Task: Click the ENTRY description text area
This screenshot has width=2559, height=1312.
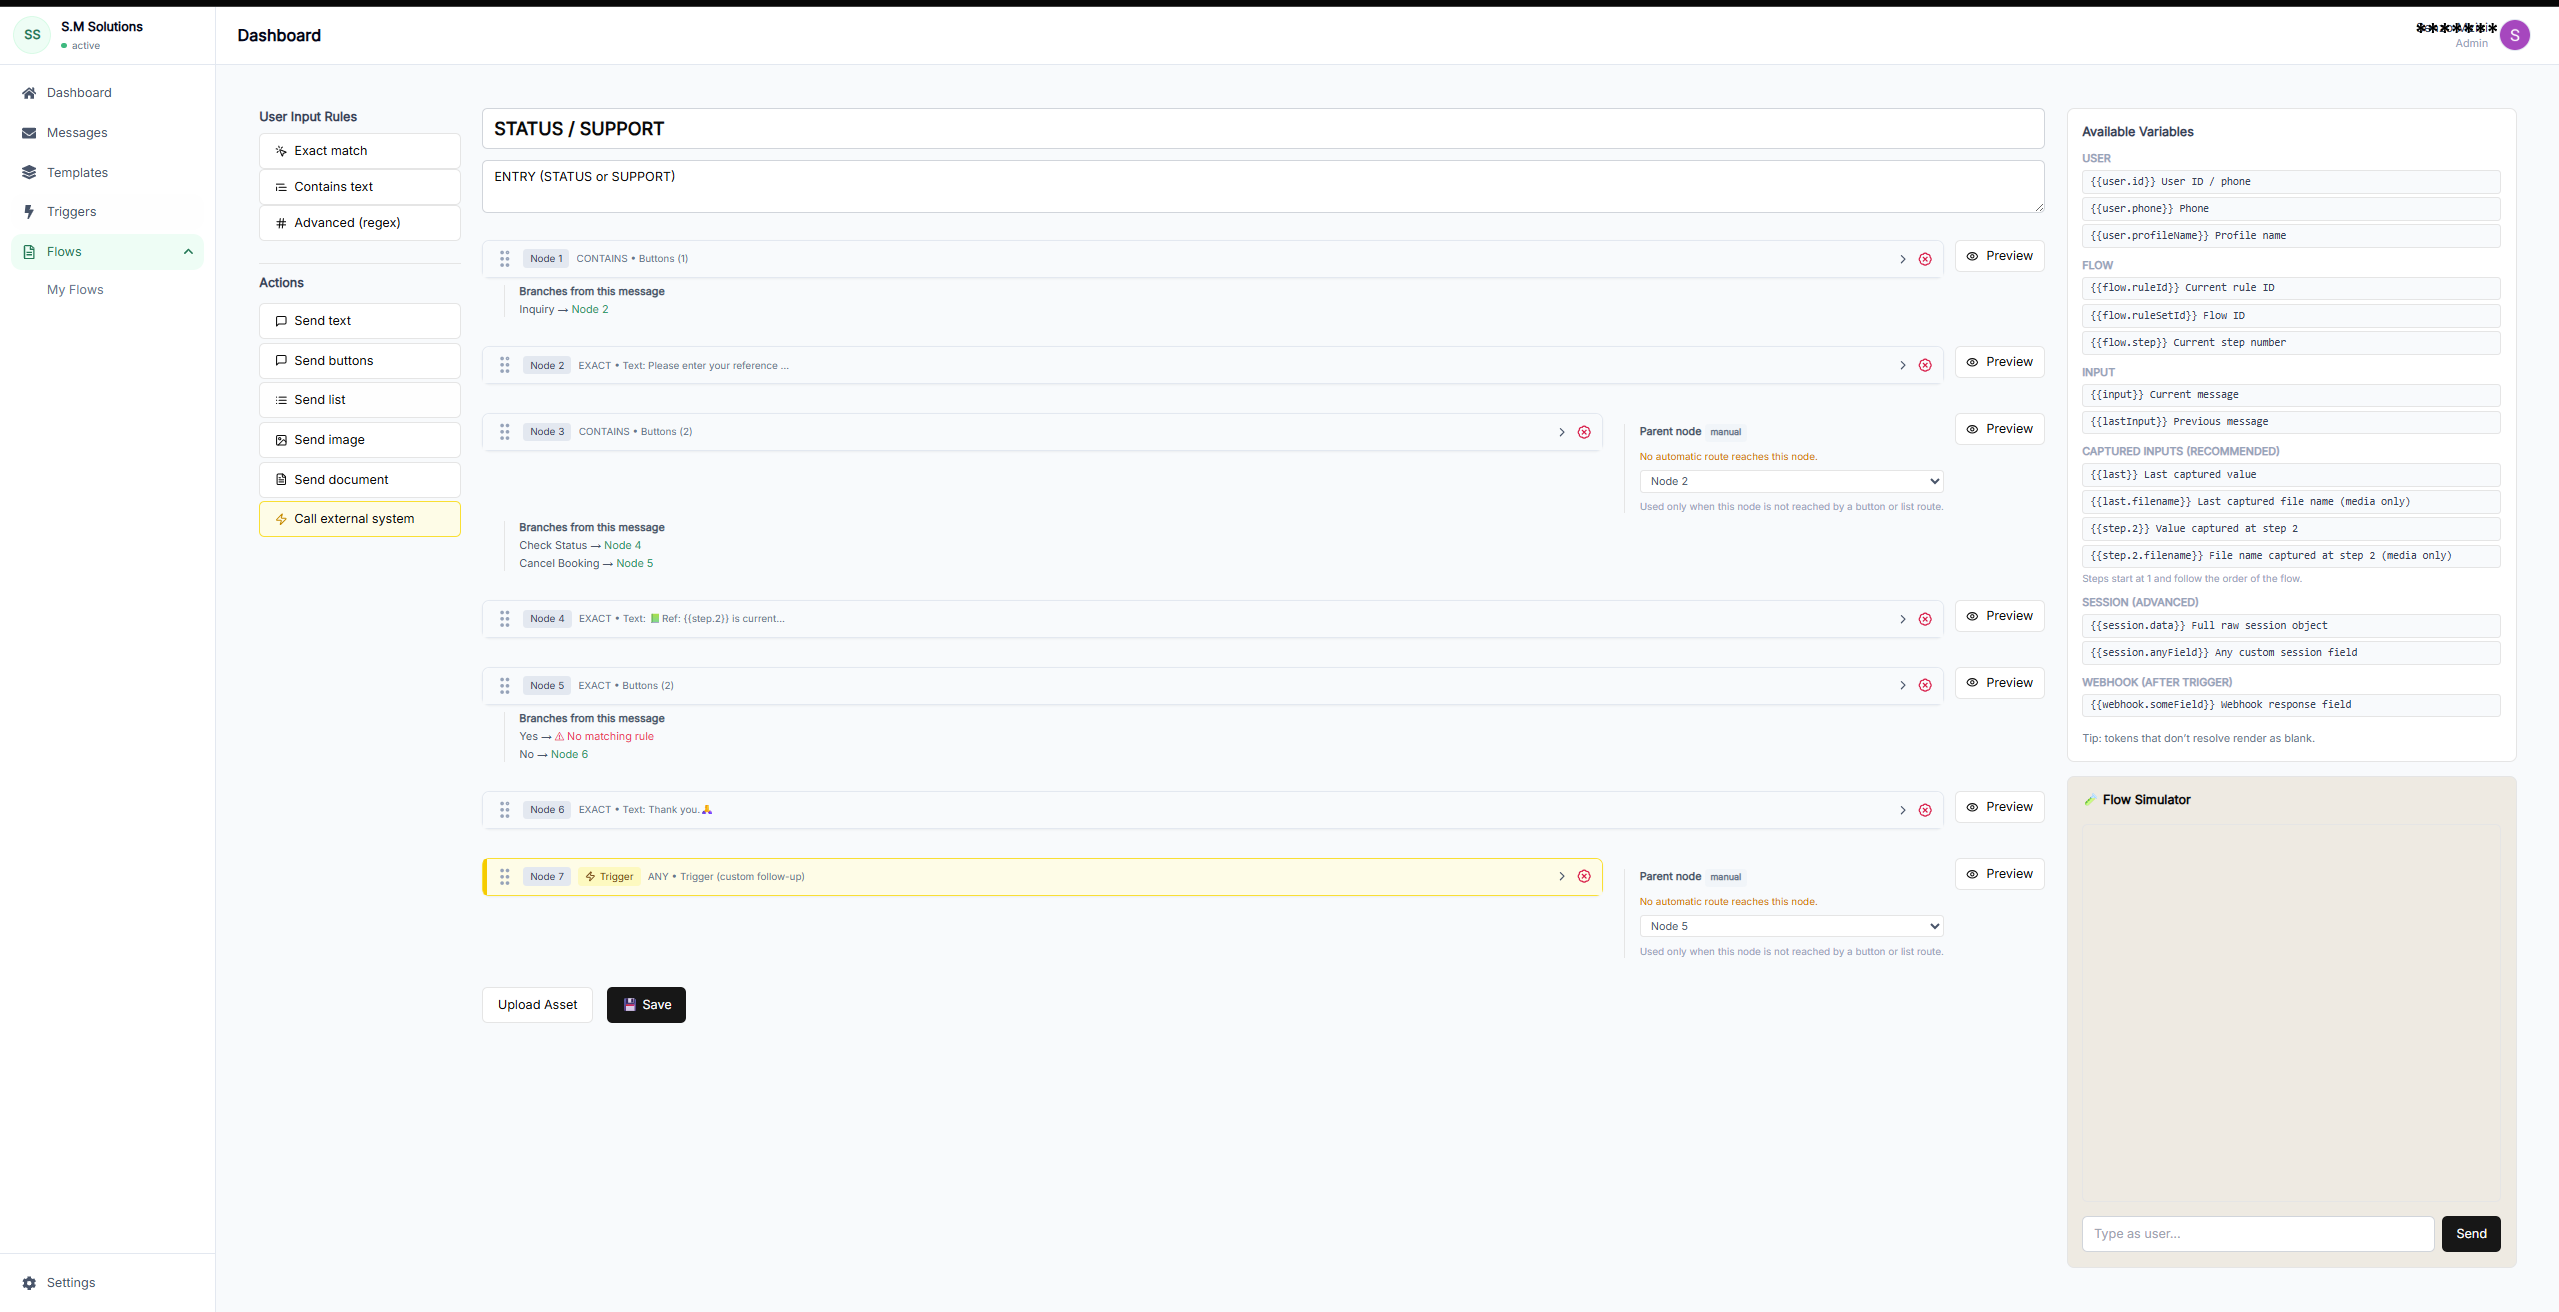Action: click(x=1263, y=187)
